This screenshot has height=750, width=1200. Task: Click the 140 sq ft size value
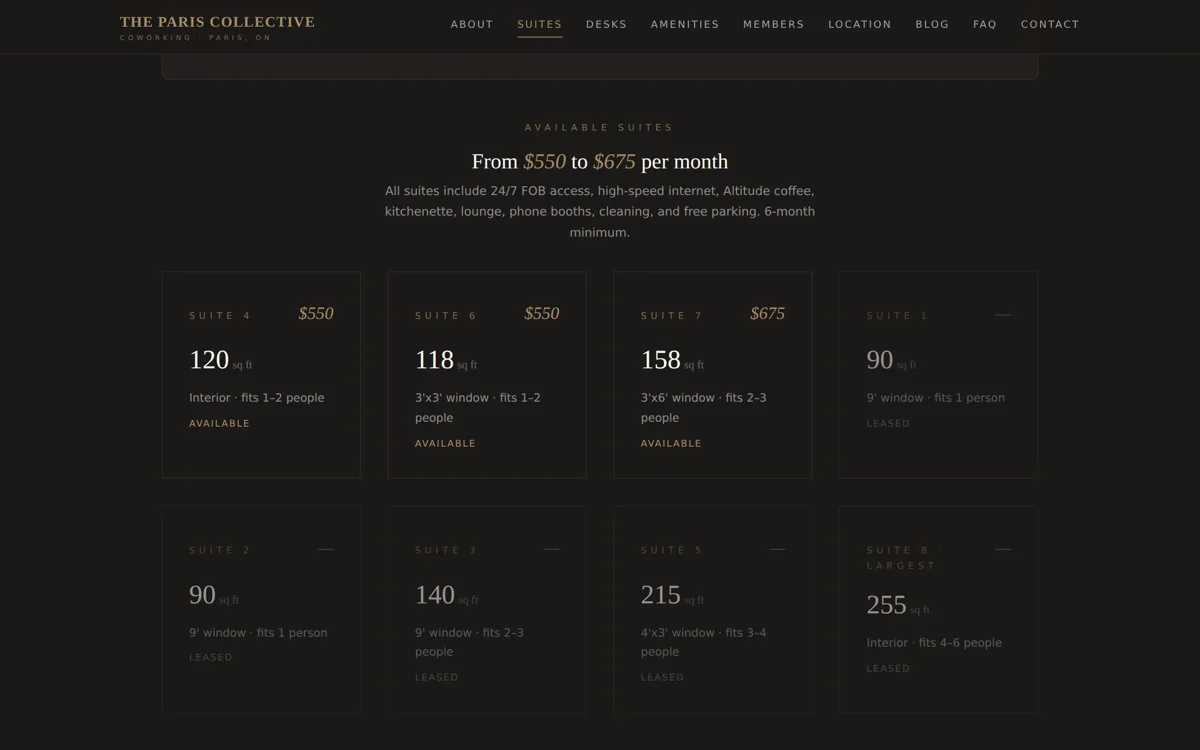point(447,595)
